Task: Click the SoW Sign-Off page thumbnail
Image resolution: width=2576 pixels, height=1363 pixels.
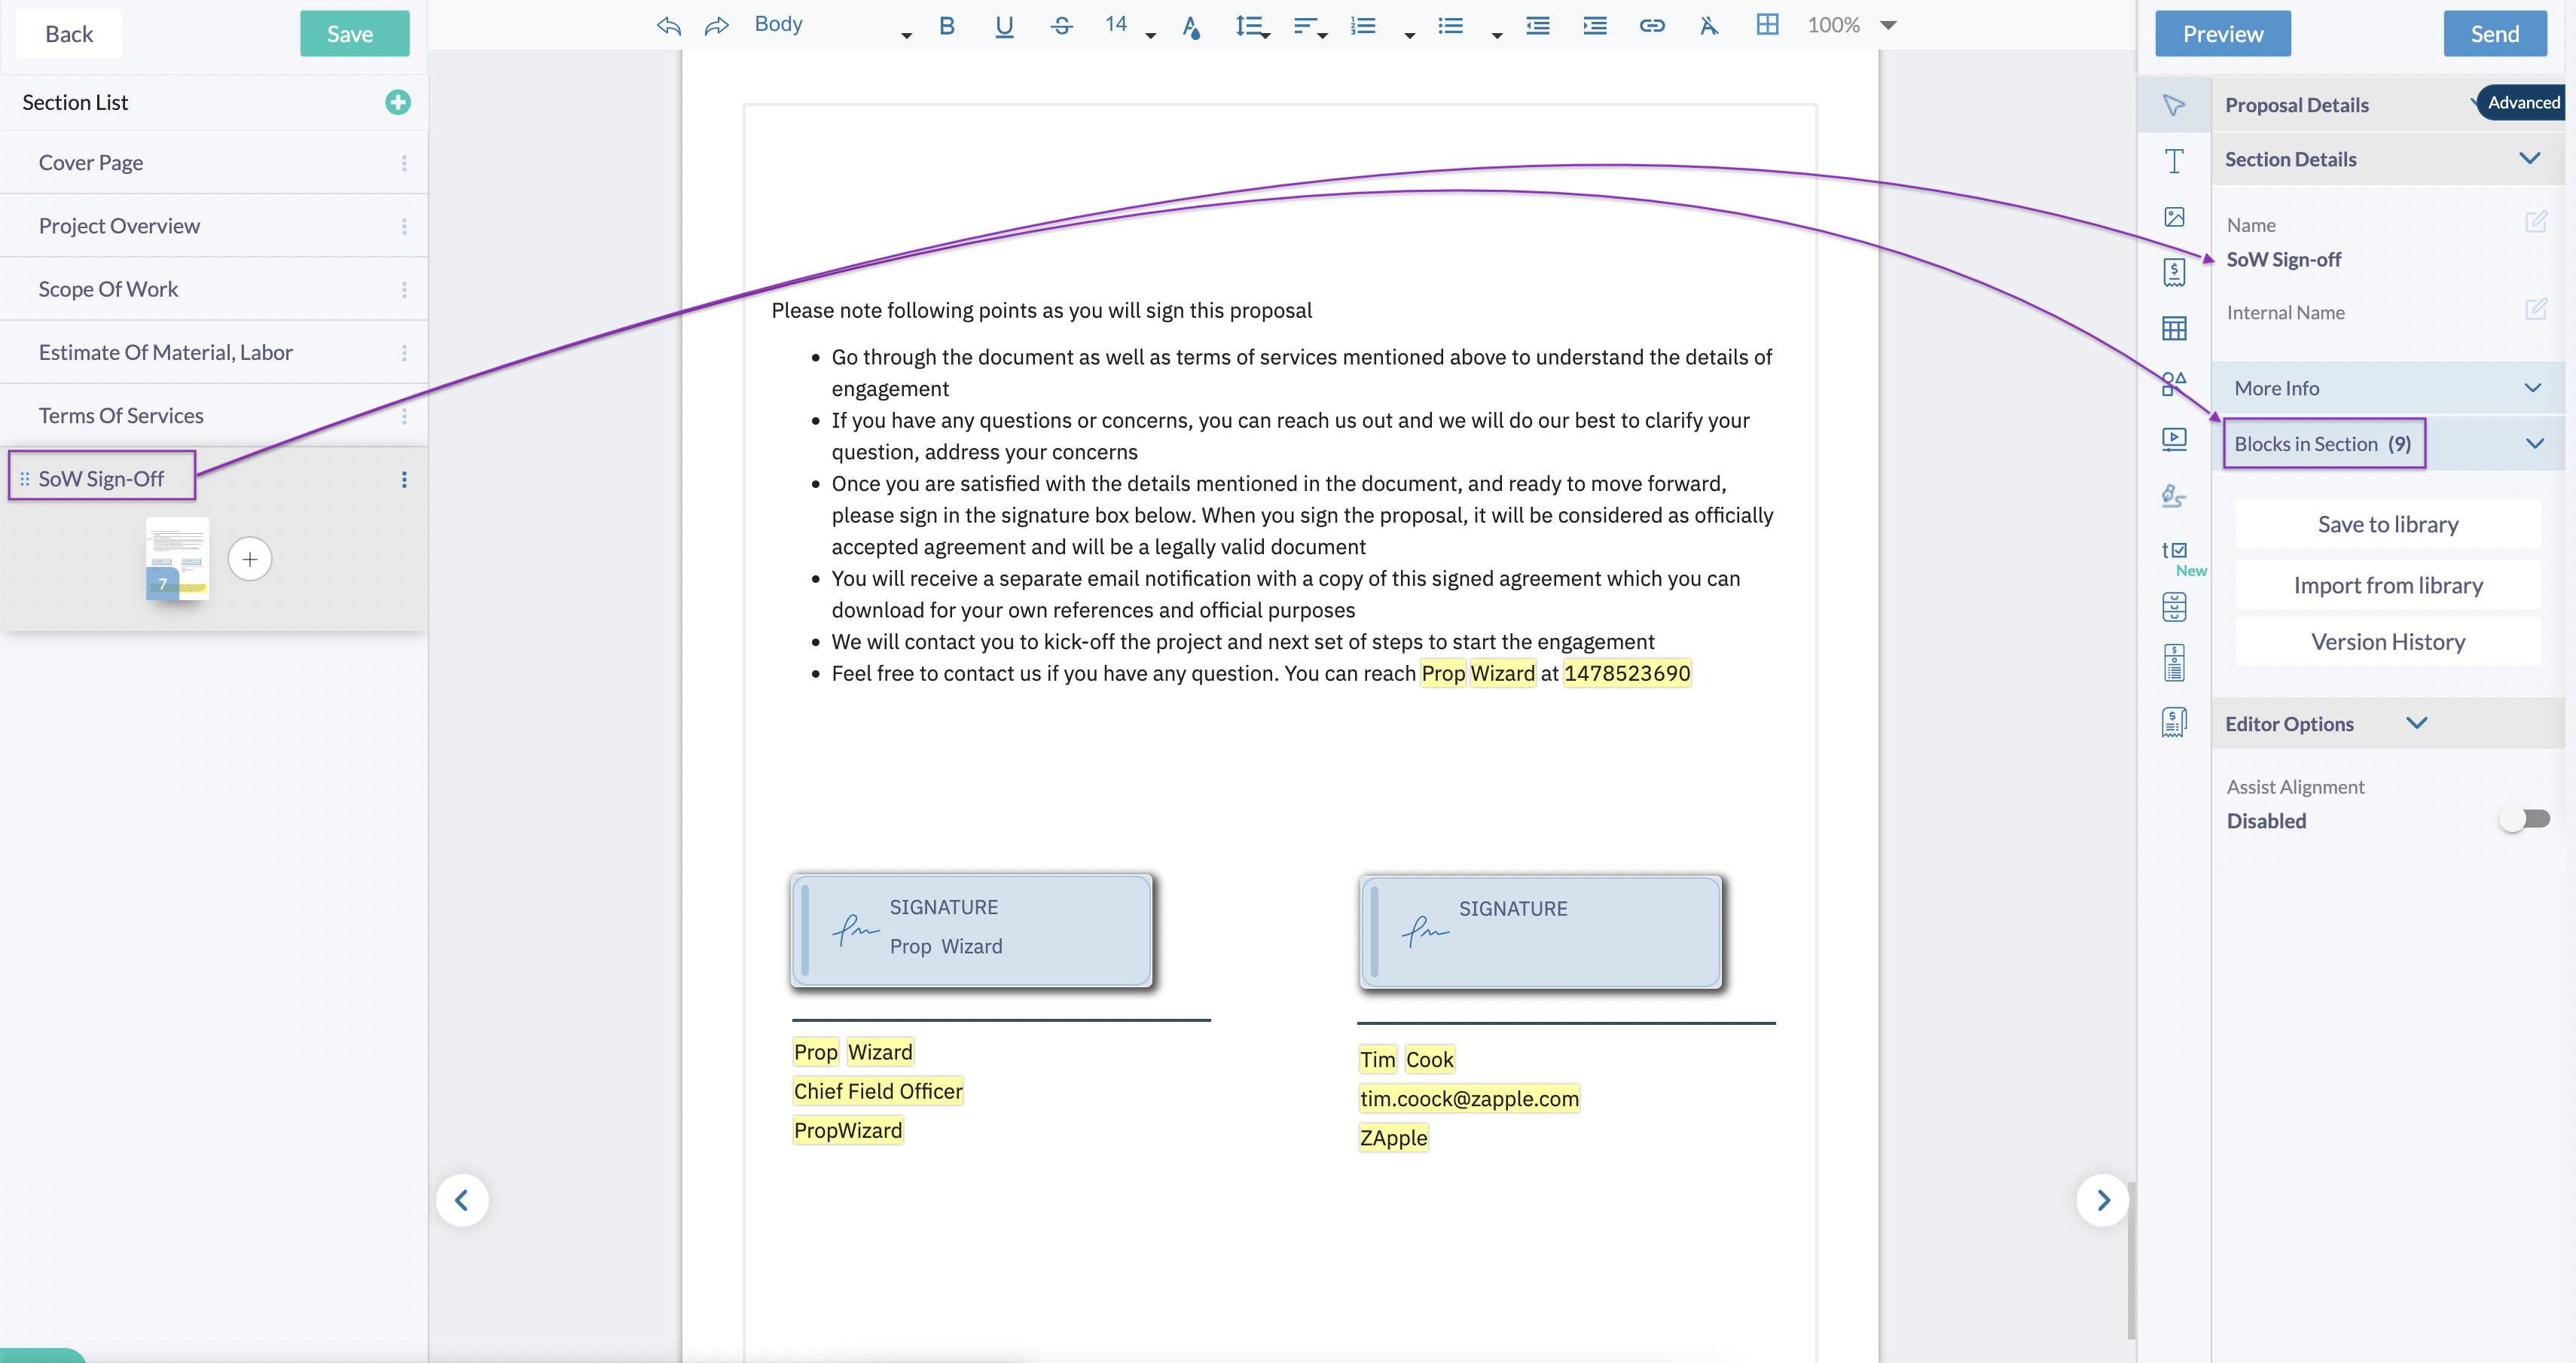Action: (x=177, y=557)
